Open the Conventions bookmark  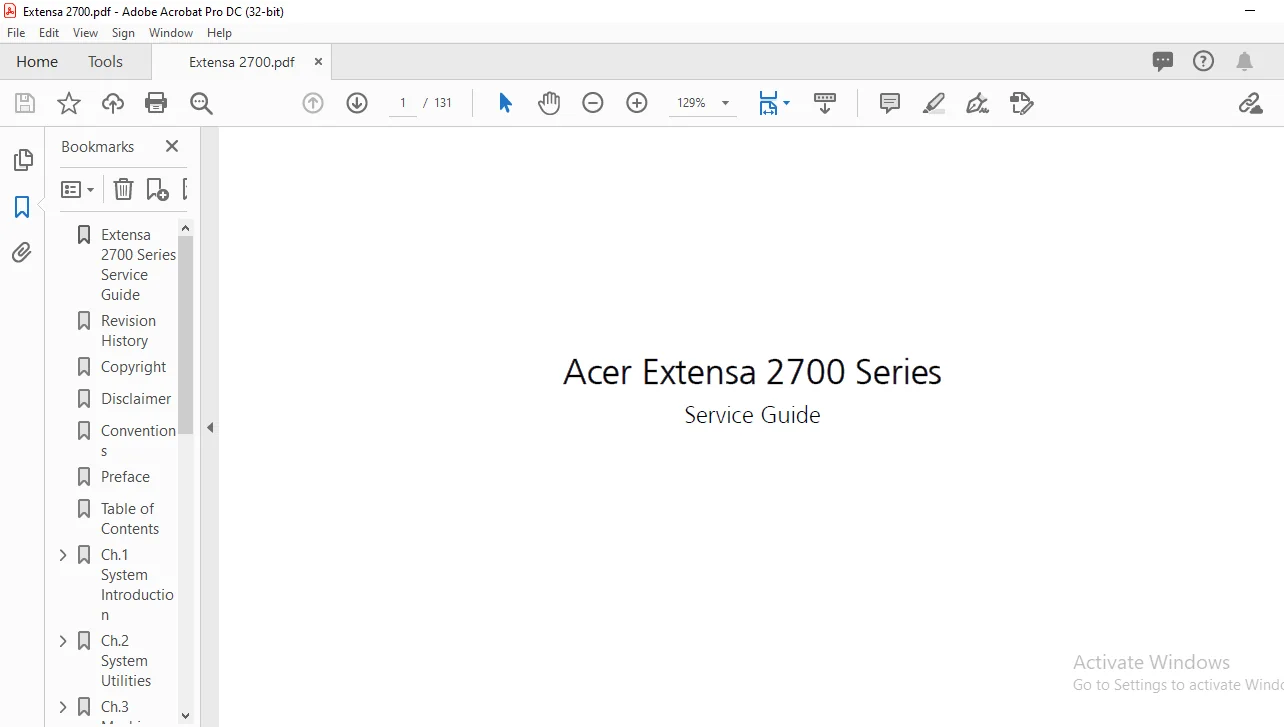pos(138,440)
